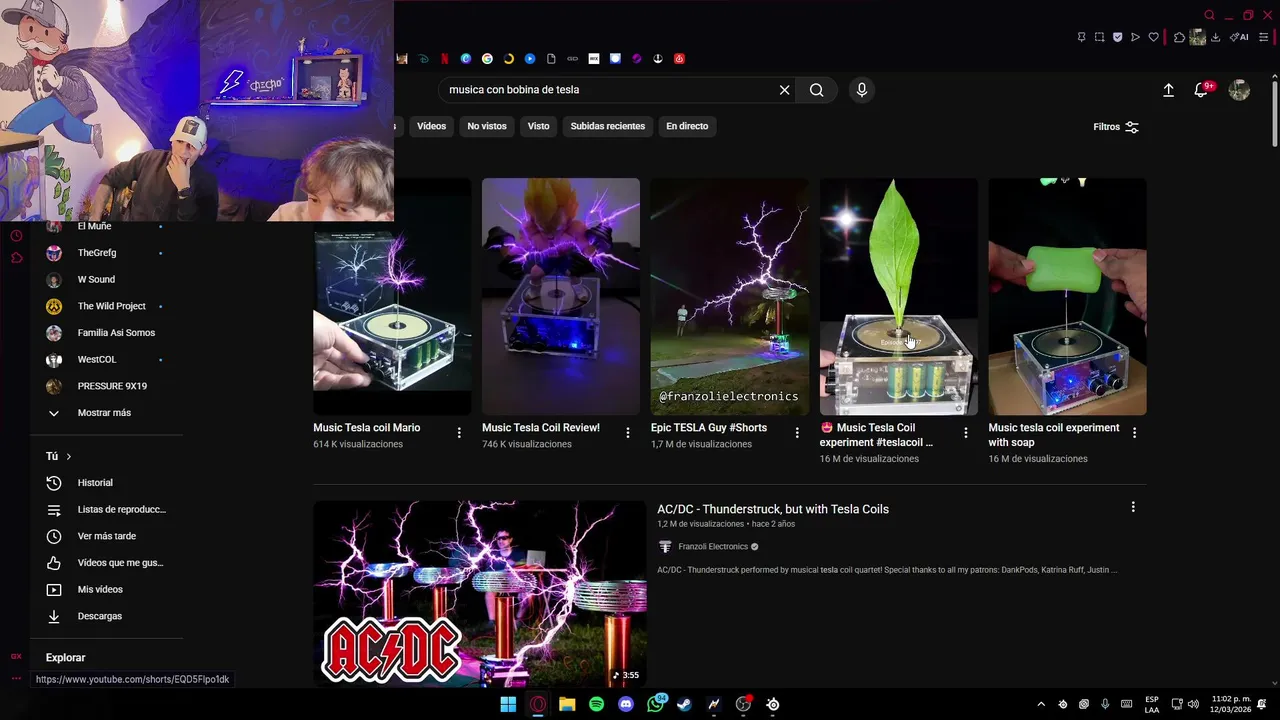The image size is (1280, 720).
Task: Open the AC/DC Thunderstruck video title
Action: [773, 509]
